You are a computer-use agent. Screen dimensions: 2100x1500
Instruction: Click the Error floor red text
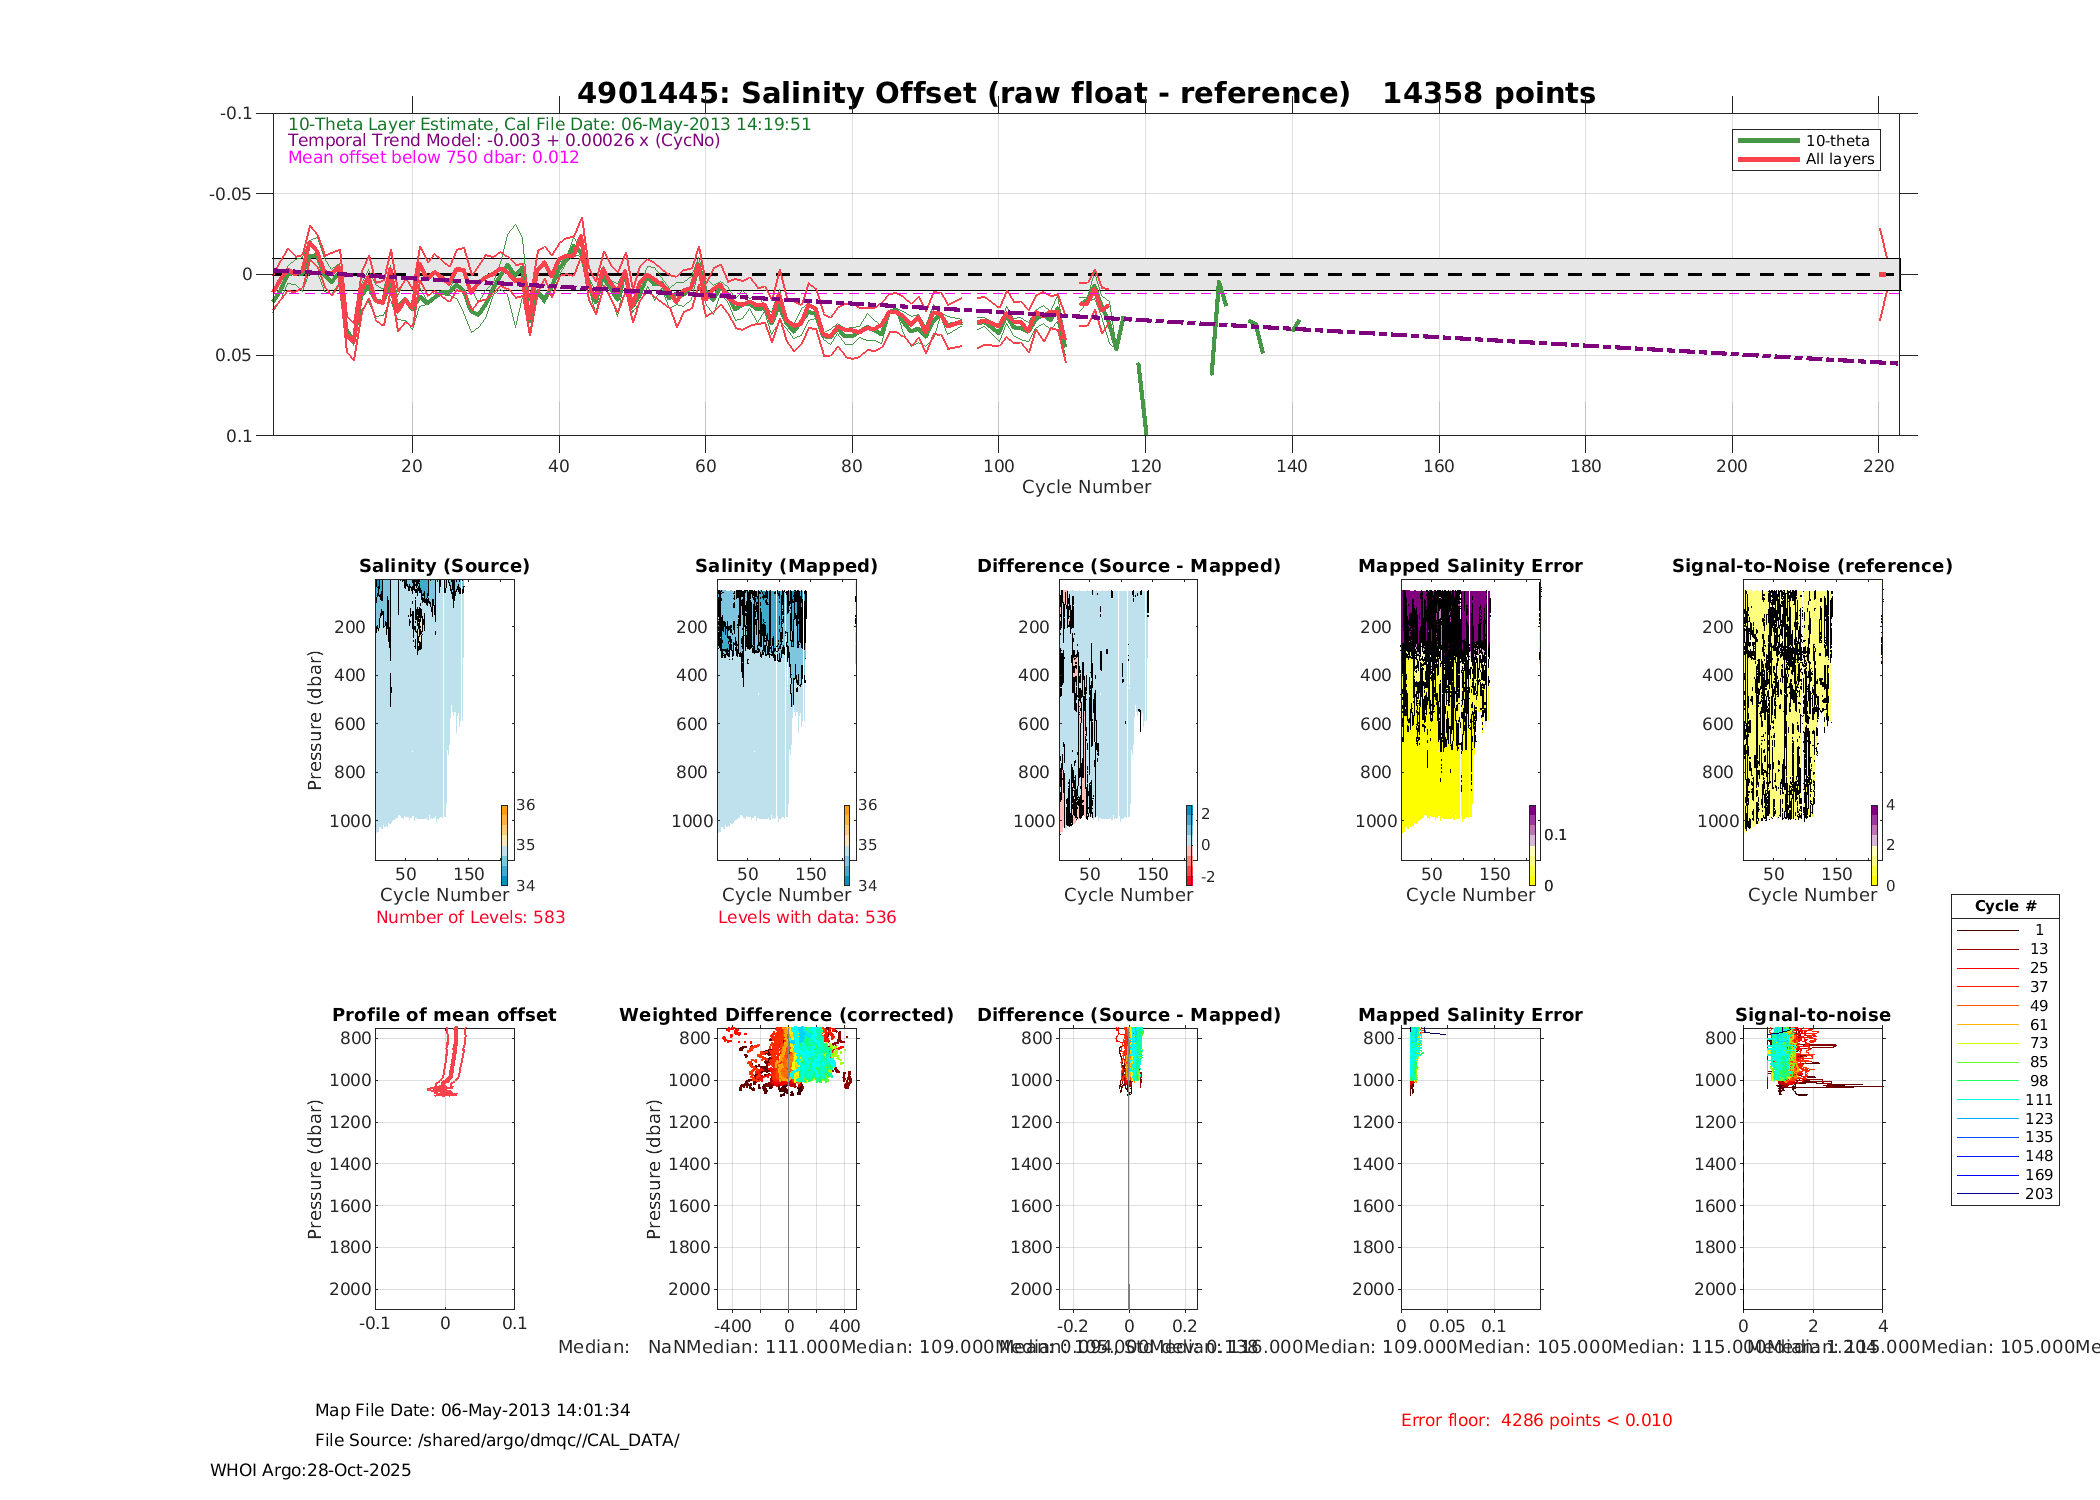[x=1536, y=1420]
